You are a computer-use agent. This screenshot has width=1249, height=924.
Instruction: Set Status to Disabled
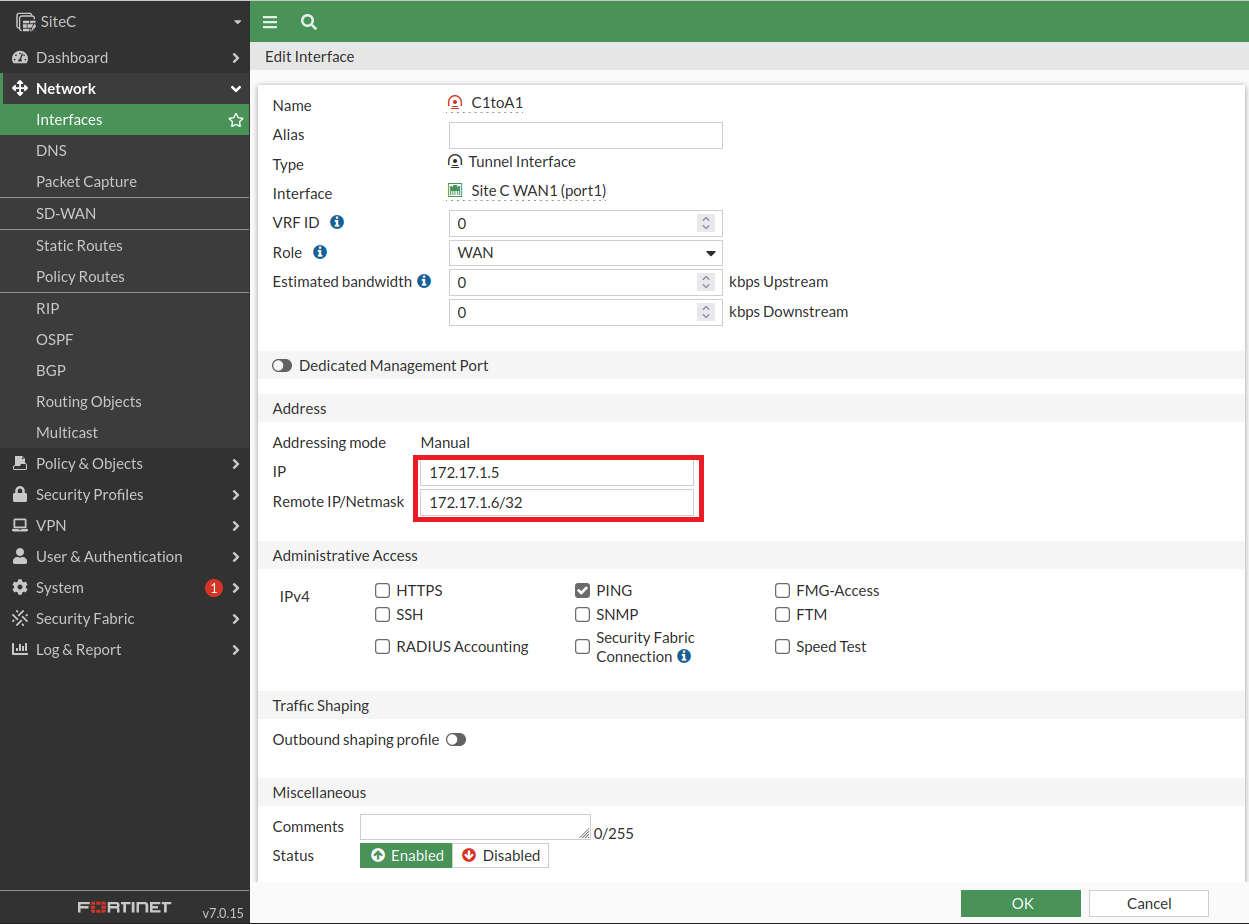tap(500, 856)
